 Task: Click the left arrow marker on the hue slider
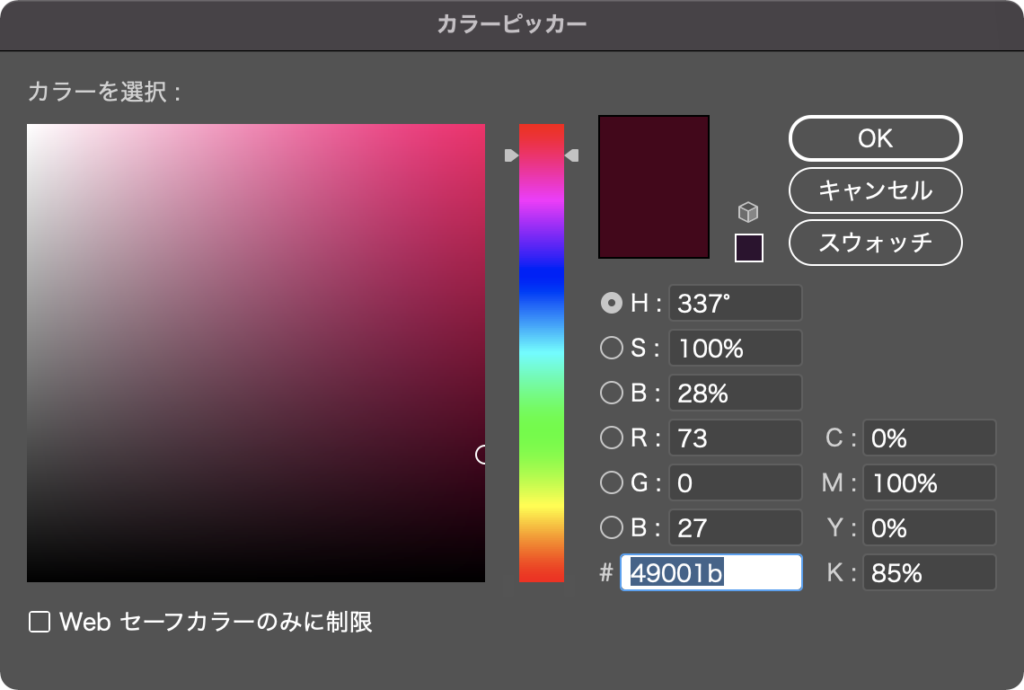[x=511, y=154]
